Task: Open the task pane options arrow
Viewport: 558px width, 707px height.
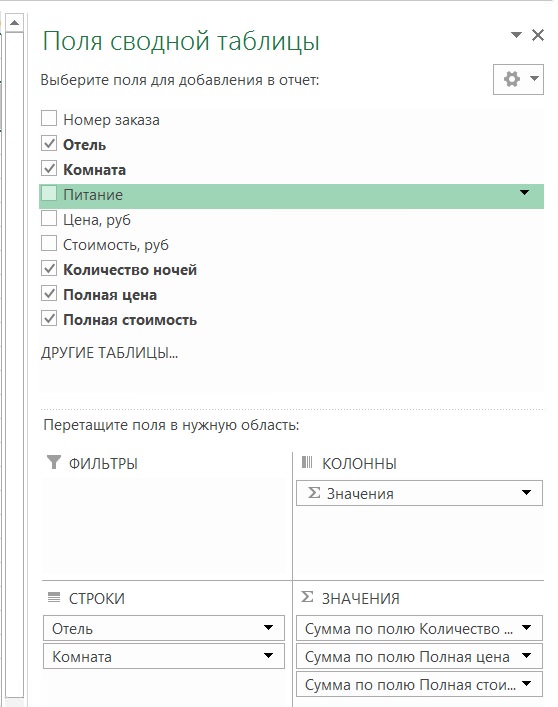Action: click(516, 35)
